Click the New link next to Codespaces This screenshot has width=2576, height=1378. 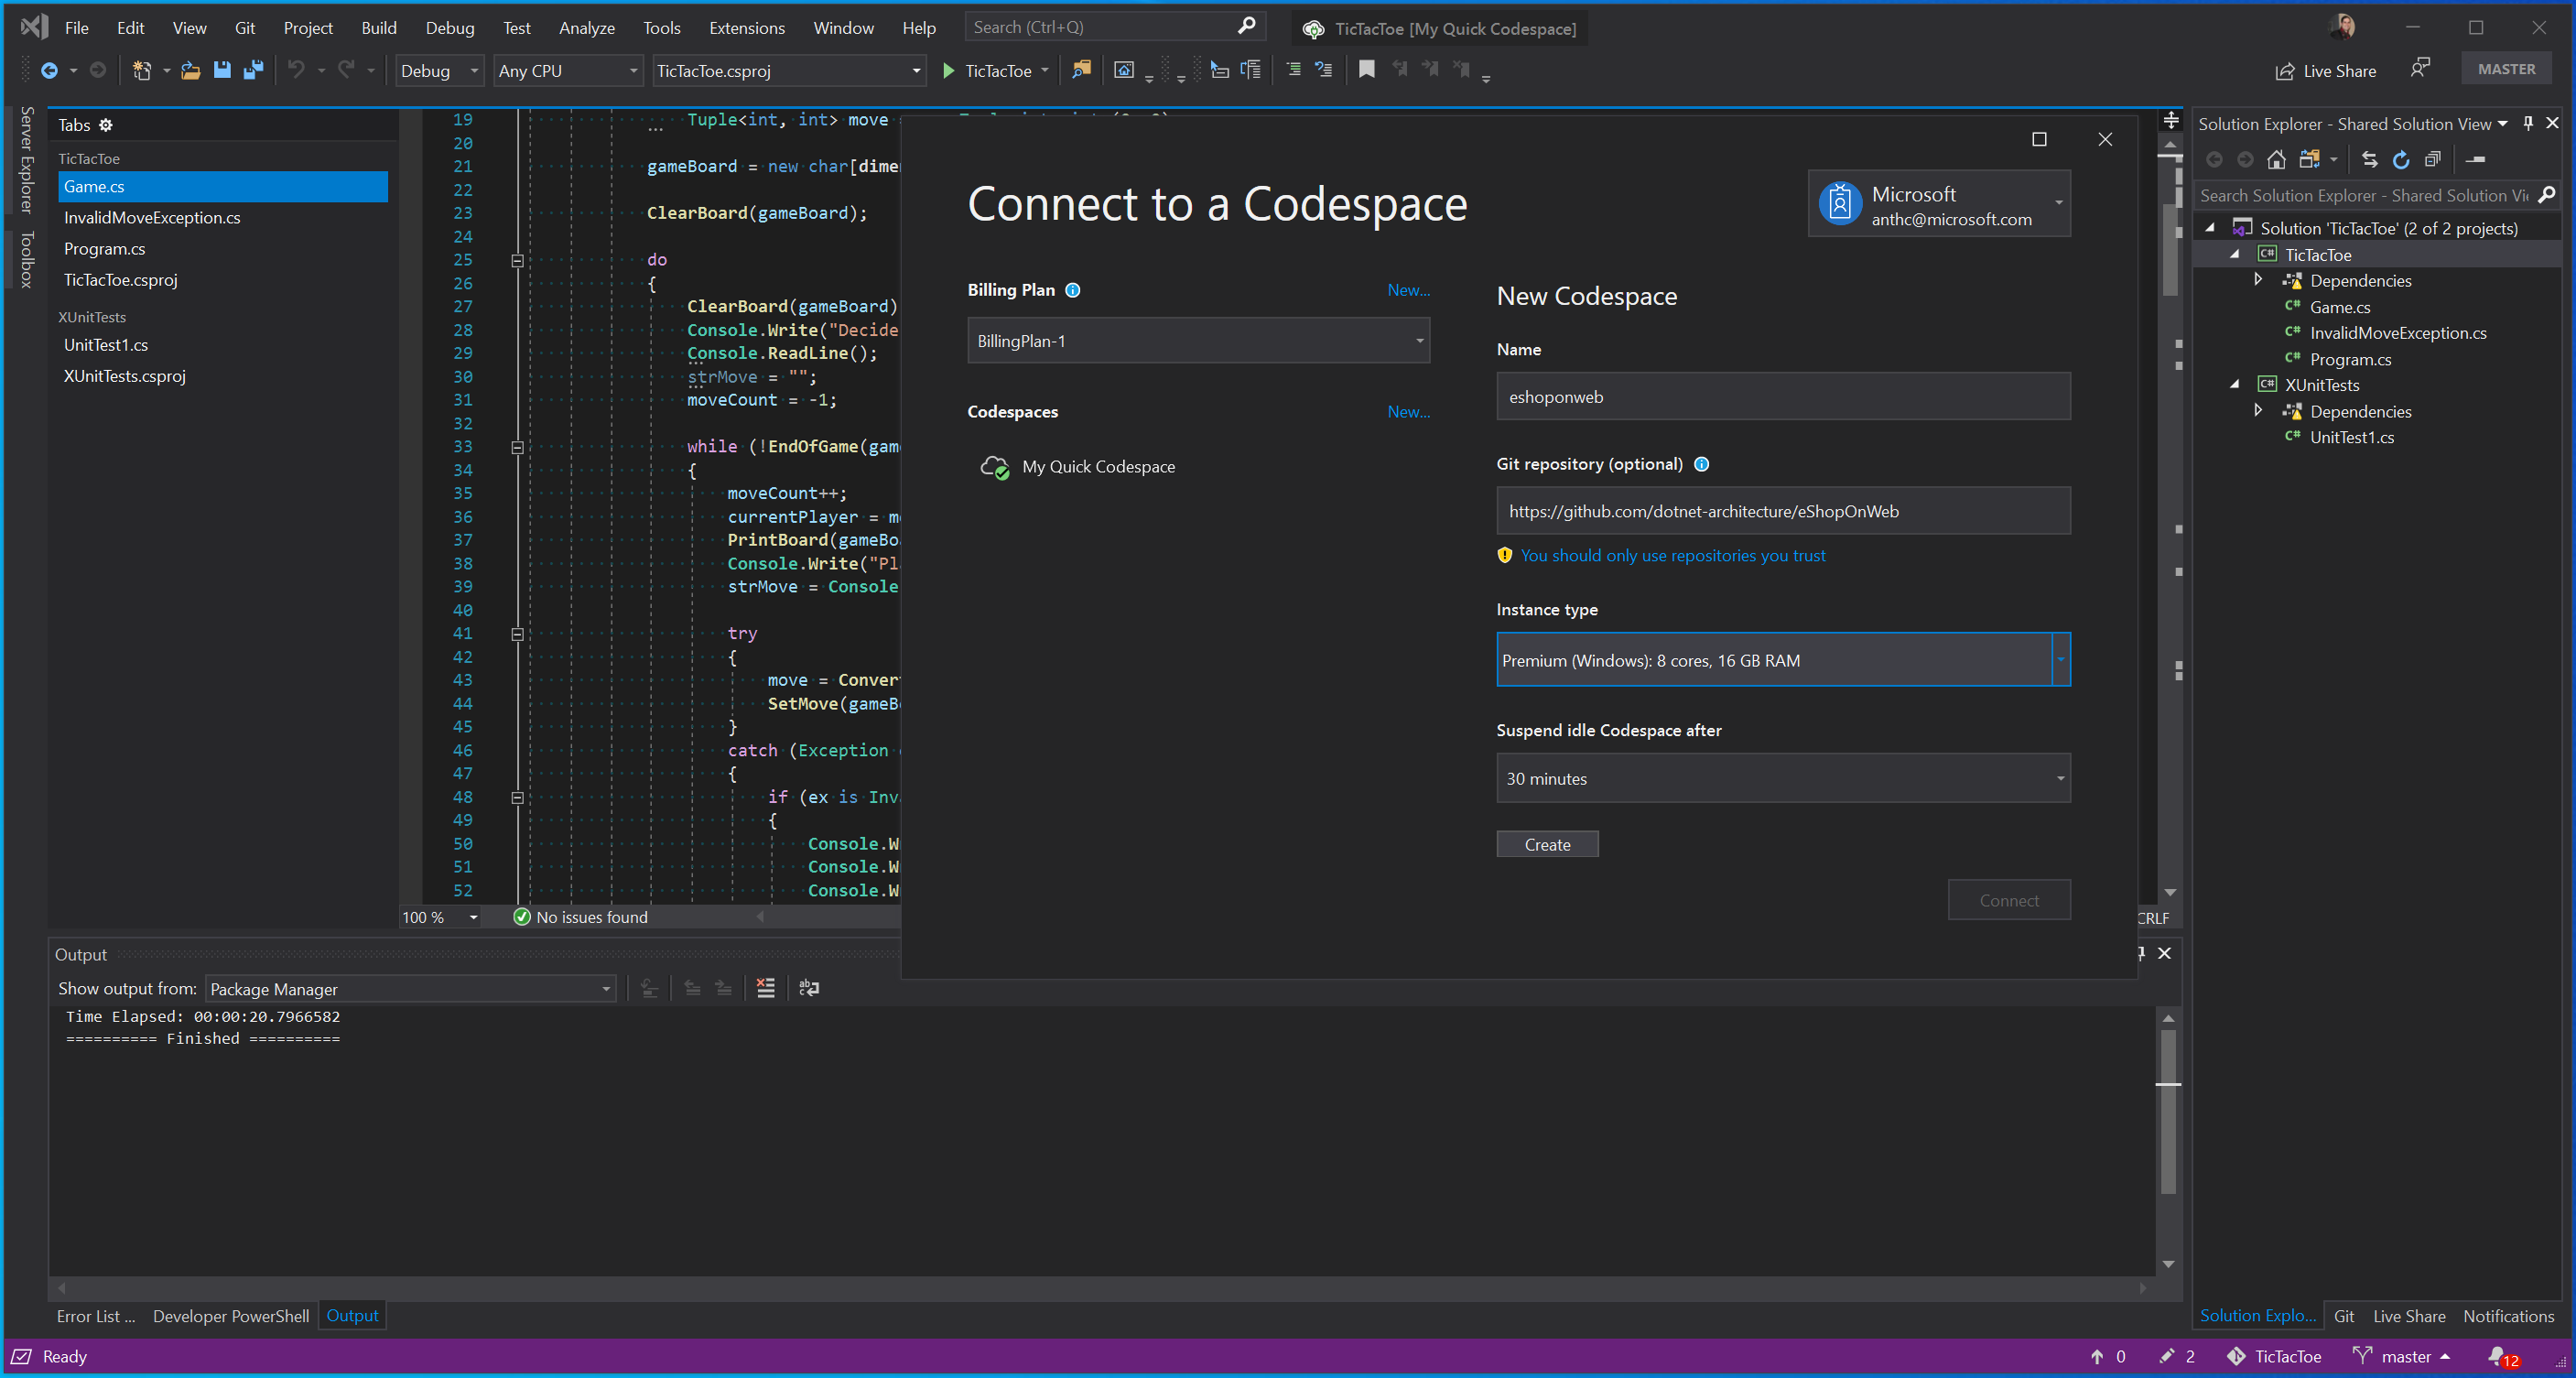(x=1407, y=410)
